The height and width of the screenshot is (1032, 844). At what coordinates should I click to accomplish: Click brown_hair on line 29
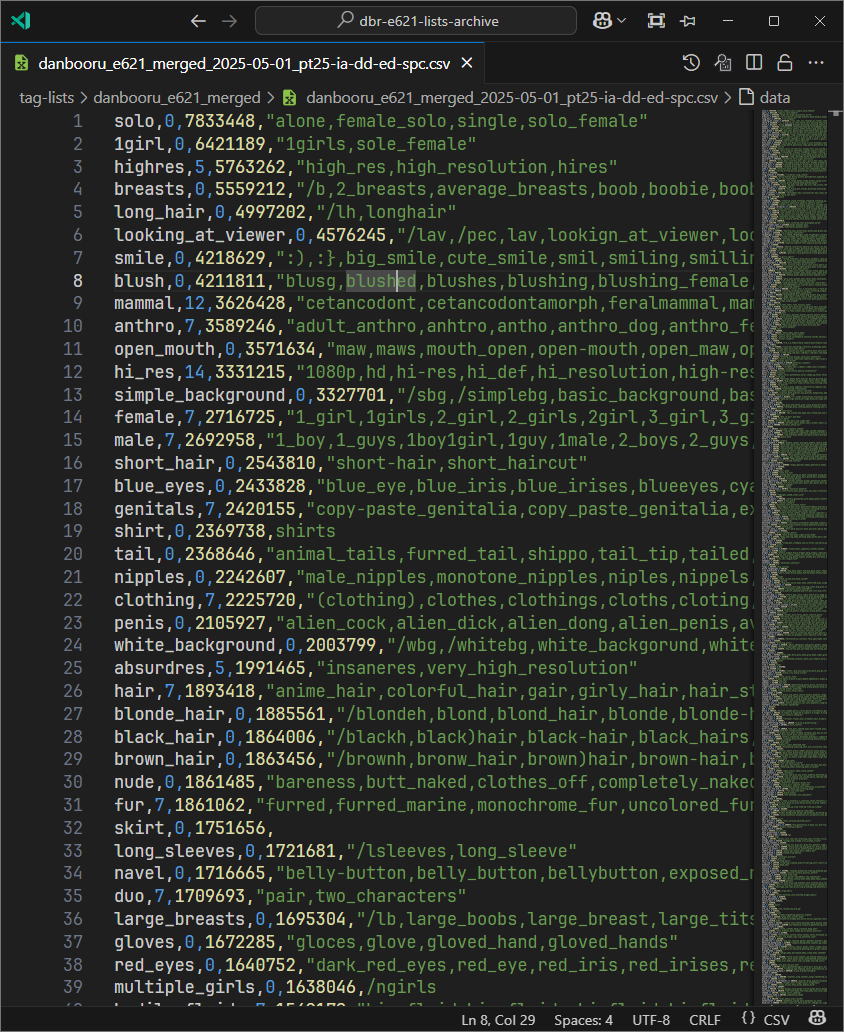pos(165,760)
